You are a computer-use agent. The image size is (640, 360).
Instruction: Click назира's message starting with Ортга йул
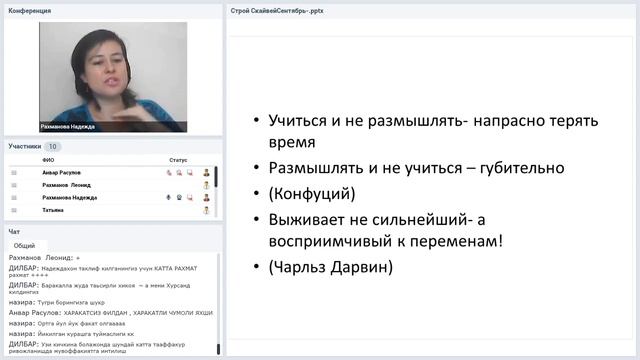67,323
